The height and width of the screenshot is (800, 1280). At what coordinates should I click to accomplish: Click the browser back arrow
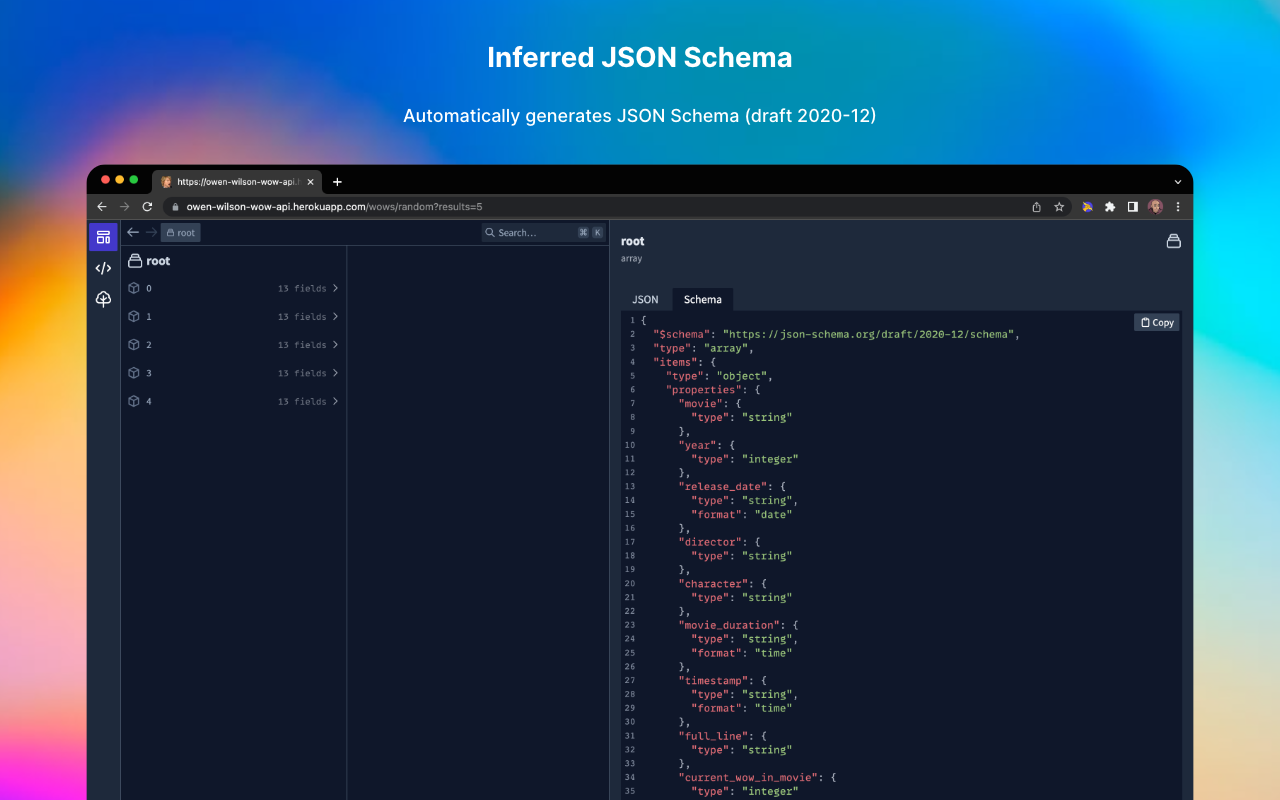(101, 206)
